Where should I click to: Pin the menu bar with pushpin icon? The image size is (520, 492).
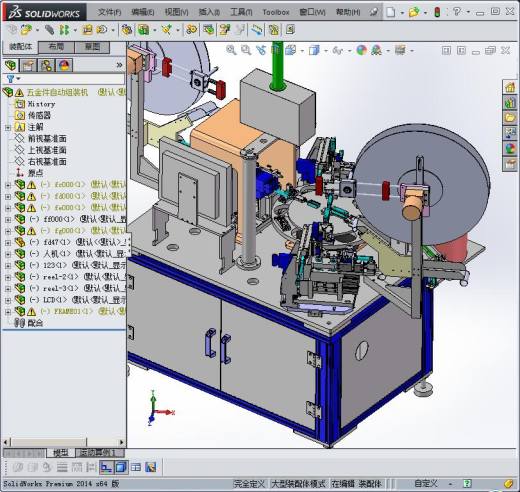(374, 12)
